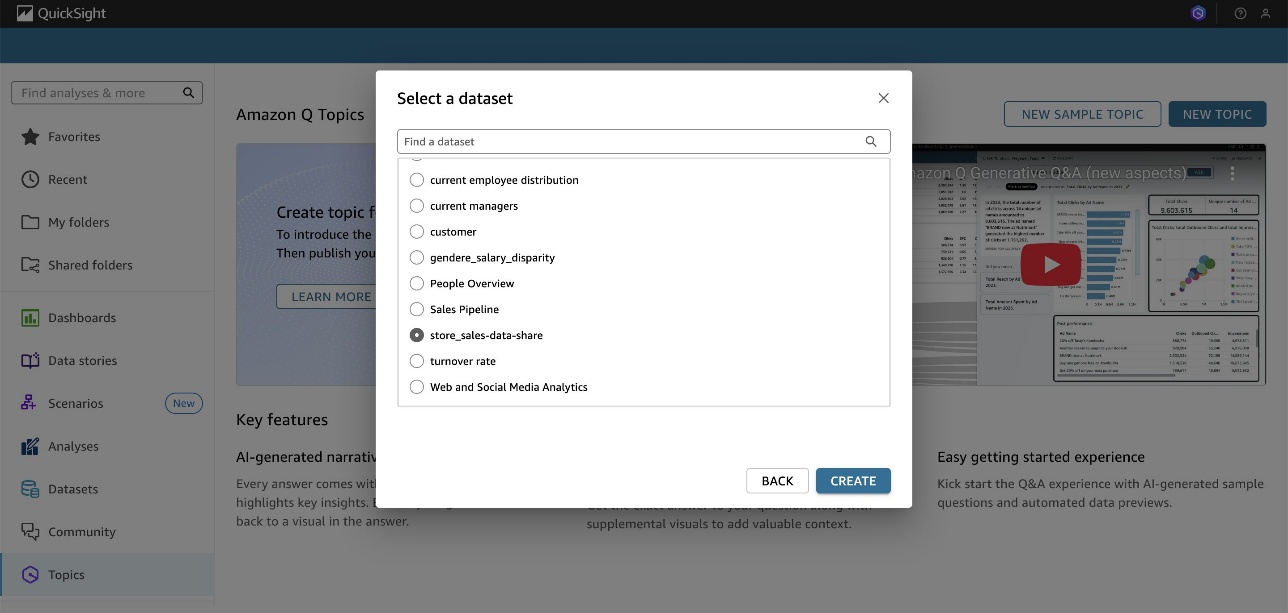
Task: Click the Key features heading
Action: pos(282,420)
